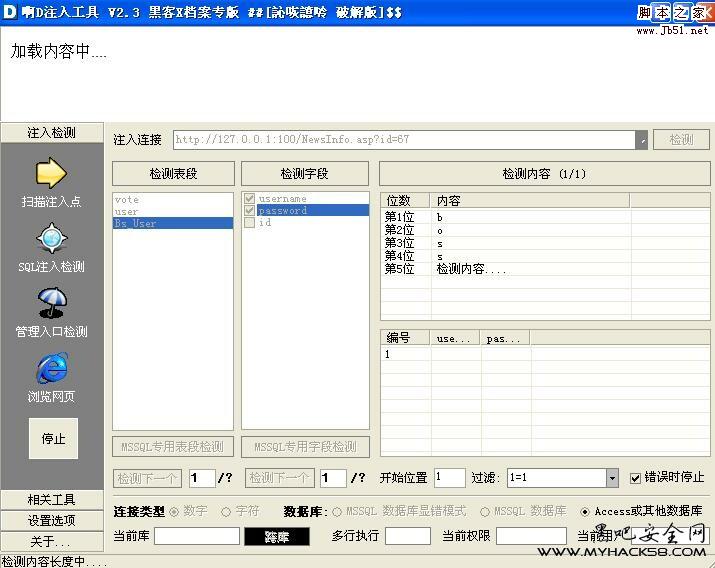715x568 pixels.
Task: Select the 数字 connection type radio
Action: [x=174, y=512]
